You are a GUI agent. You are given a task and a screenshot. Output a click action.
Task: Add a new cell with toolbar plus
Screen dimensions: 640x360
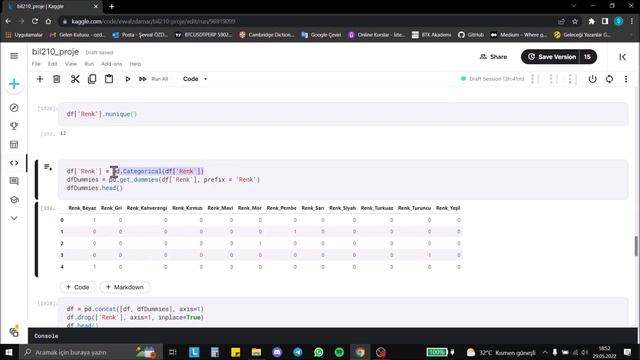tap(40, 79)
